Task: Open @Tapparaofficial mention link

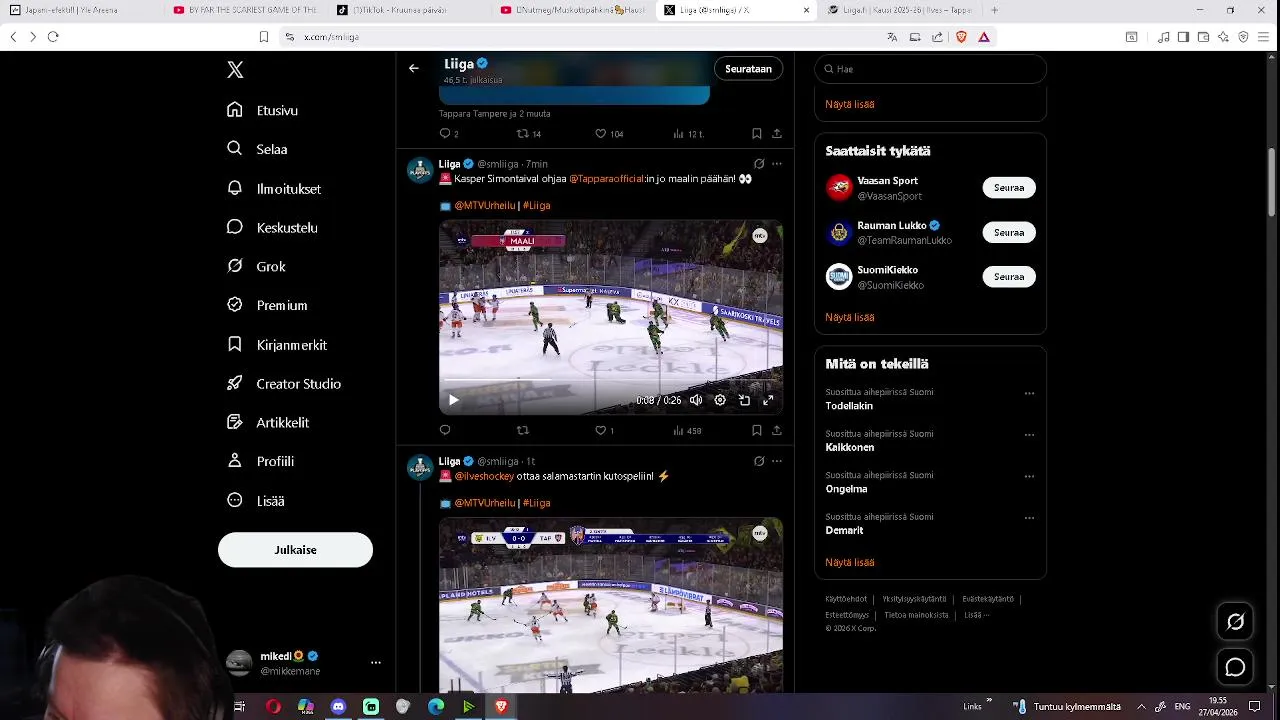Action: (606, 179)
